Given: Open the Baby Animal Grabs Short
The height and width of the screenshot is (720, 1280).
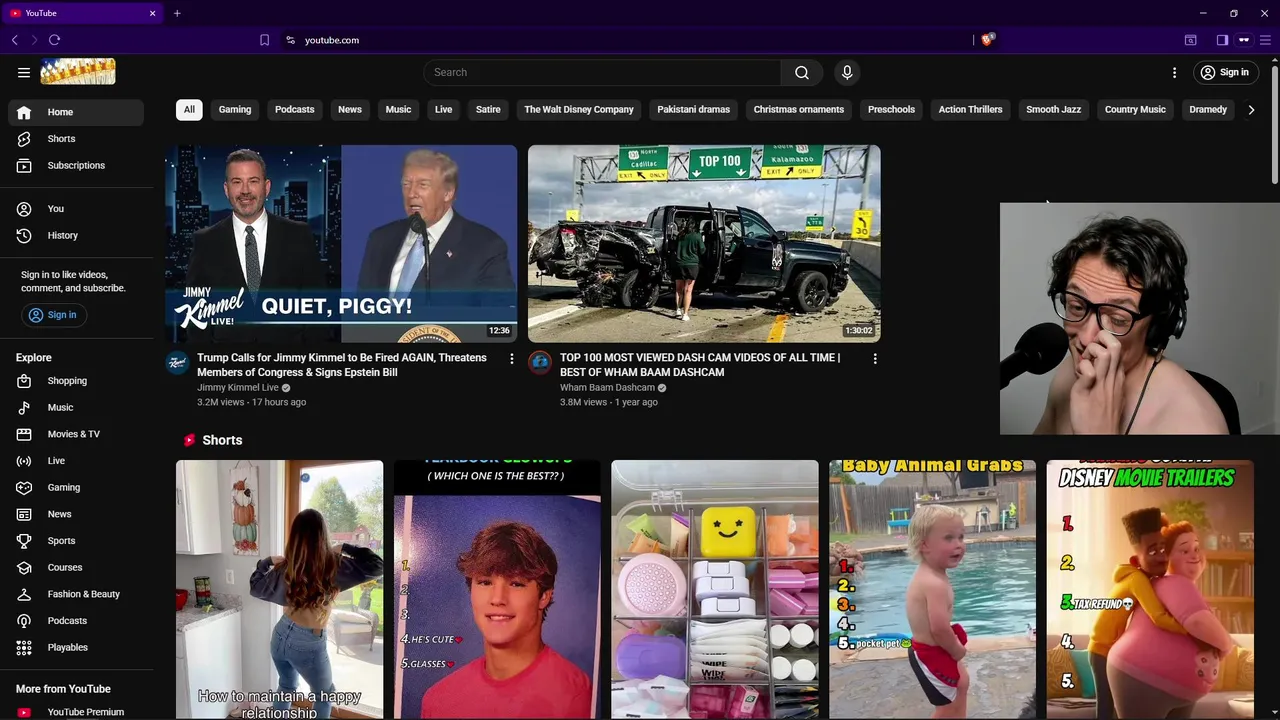Looking at the screenshot, I should pyautogui.click(x=932, y=590).
